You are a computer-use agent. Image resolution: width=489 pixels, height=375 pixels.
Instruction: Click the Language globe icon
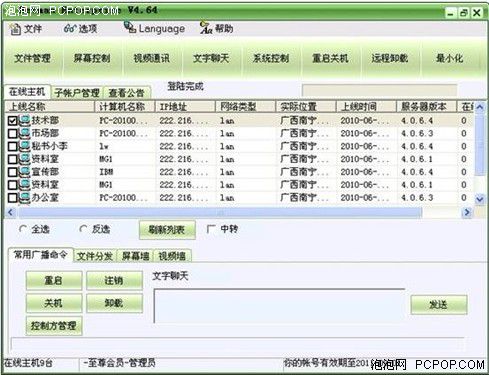click(x=129, y=27)
